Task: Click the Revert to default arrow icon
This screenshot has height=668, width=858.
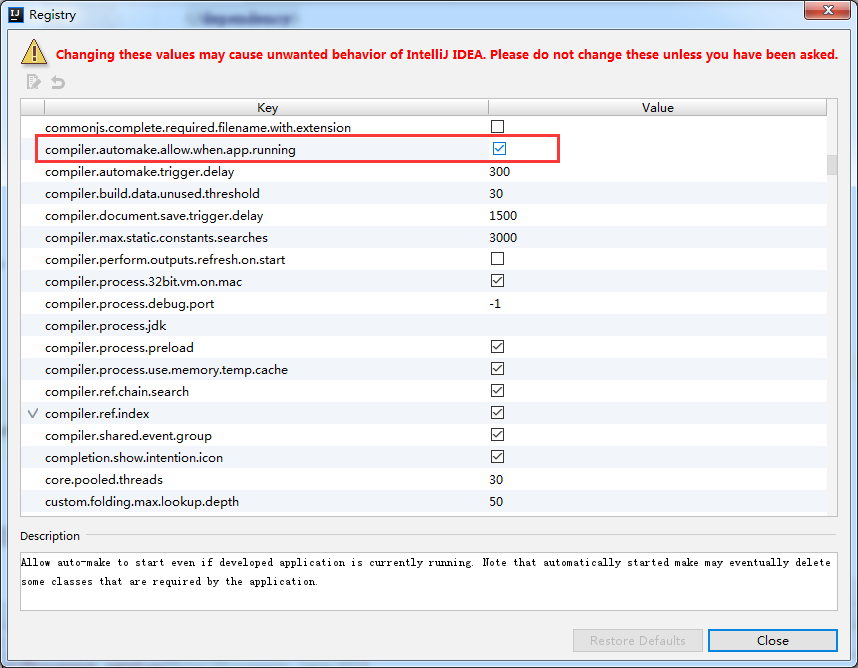Action: tap(57, 83)
